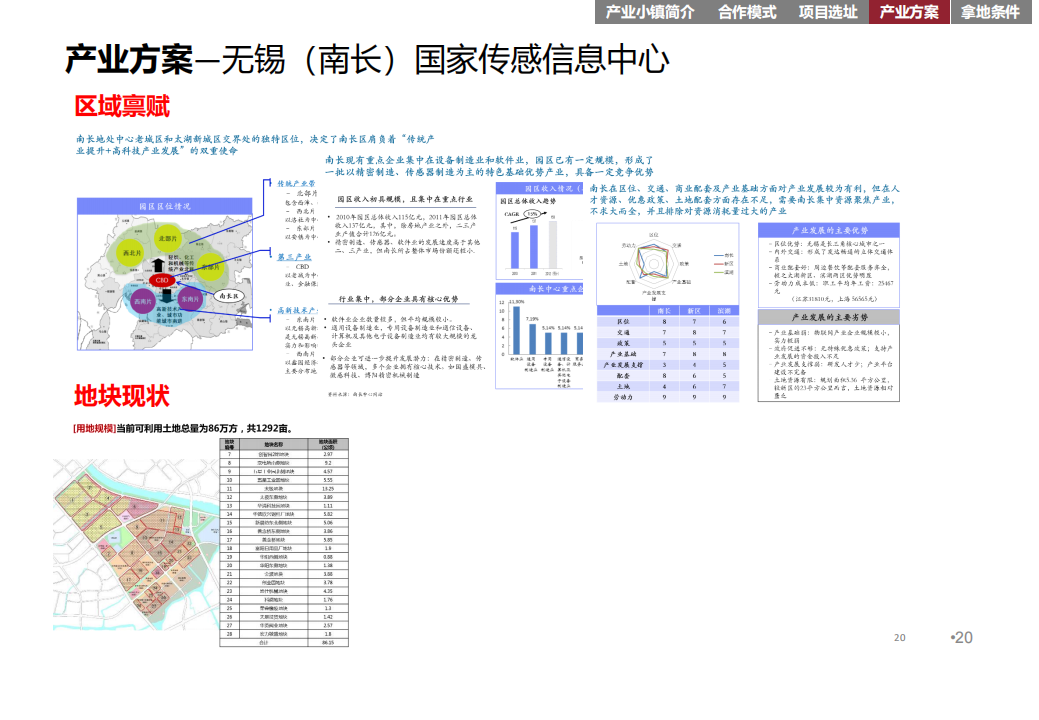Click the 高新技术产业 underlined label
Image resolution: width=1039 pixels, height=720 pixels.
(x=297, y=310)
